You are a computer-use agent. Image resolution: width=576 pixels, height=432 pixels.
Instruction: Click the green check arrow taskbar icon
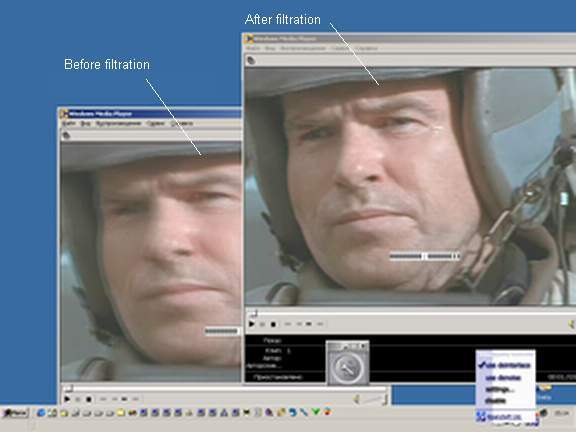click(x=316, y=412)
